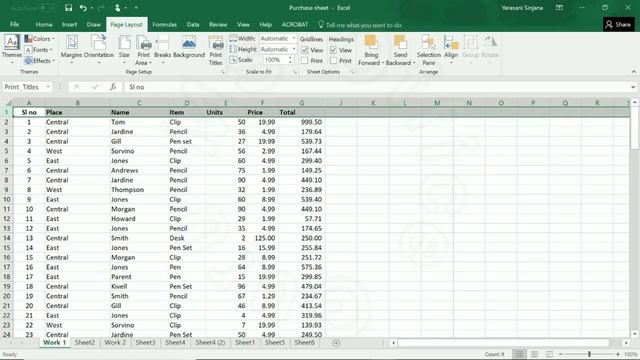The height and width of the screenshot is (360, 640).
Task: Open Page Setup dialog launcher
Action: pos(223,72)
